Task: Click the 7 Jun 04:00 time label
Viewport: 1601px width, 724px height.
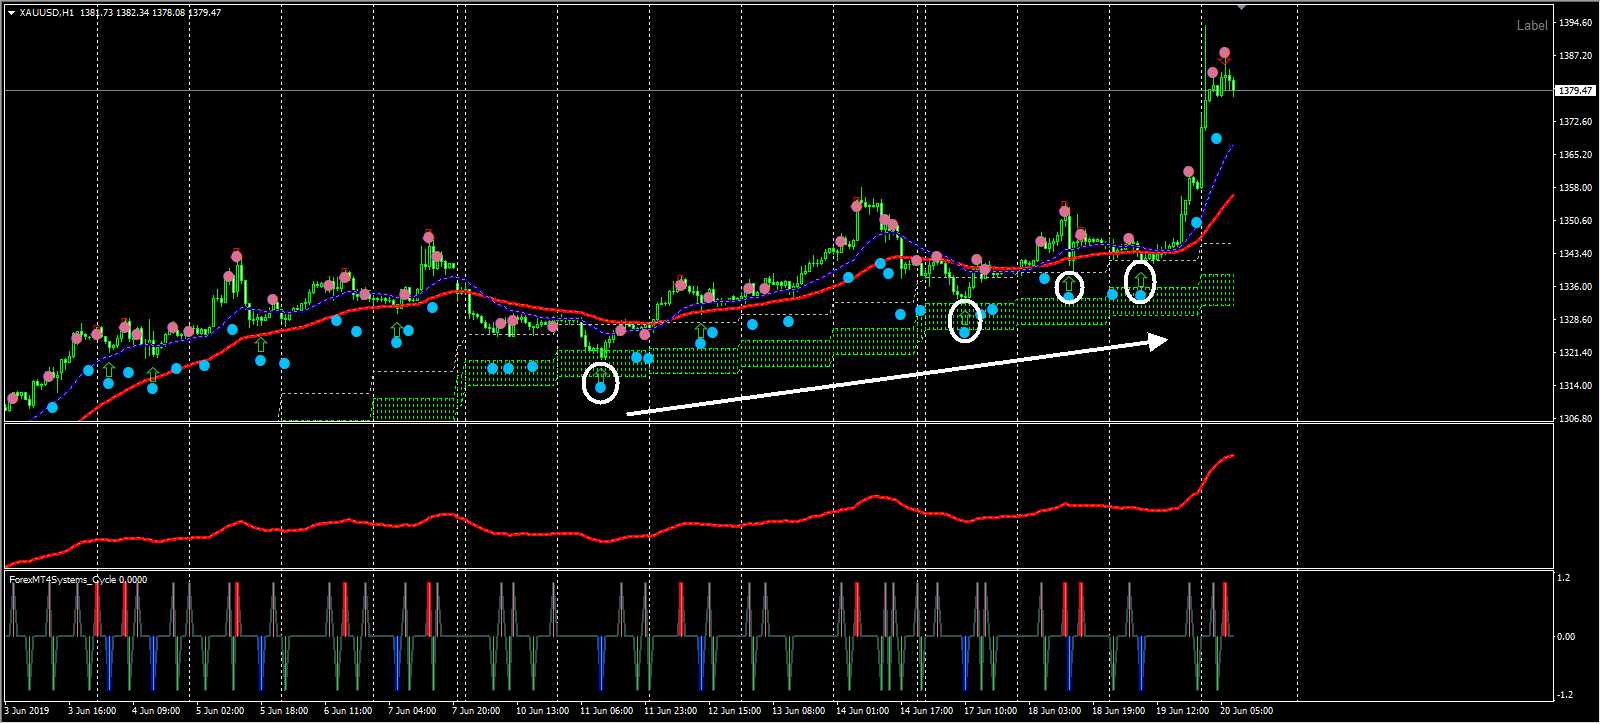Action: pyautogui.click(x=411, y=711)
